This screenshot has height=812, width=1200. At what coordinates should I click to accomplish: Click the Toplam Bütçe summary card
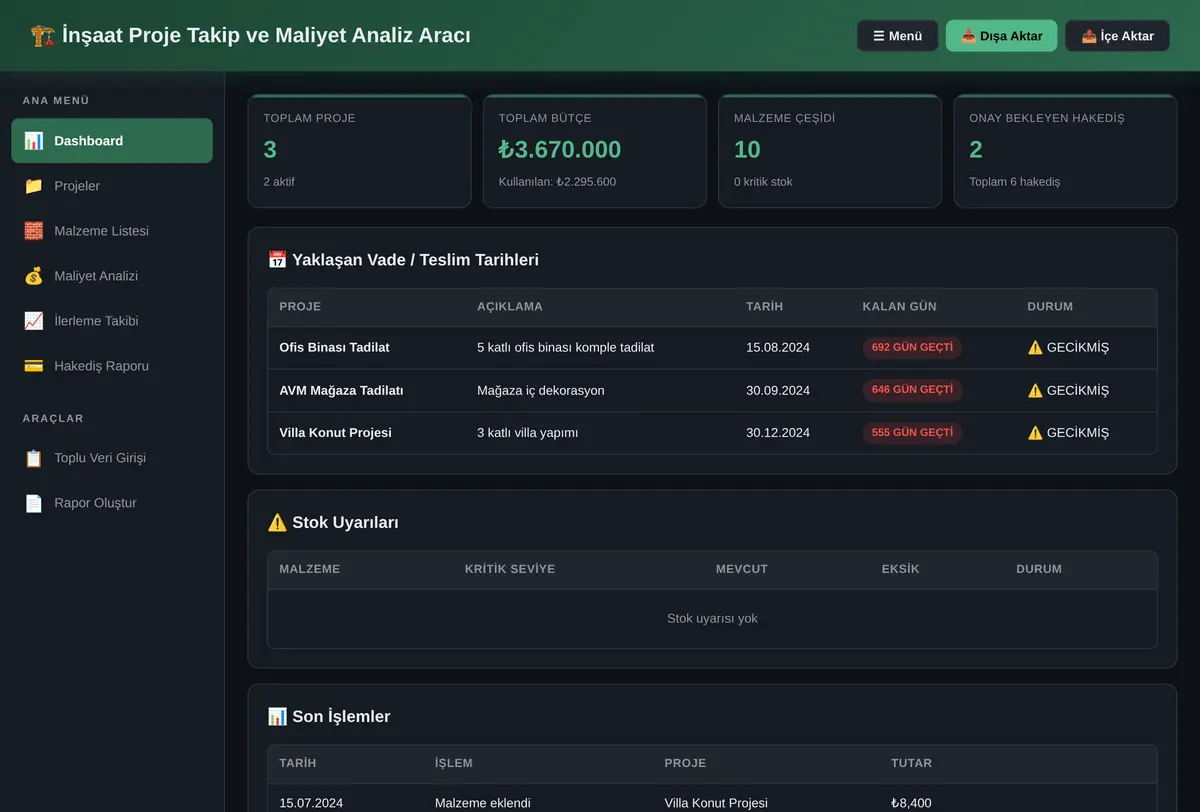[x=594, y=151]
